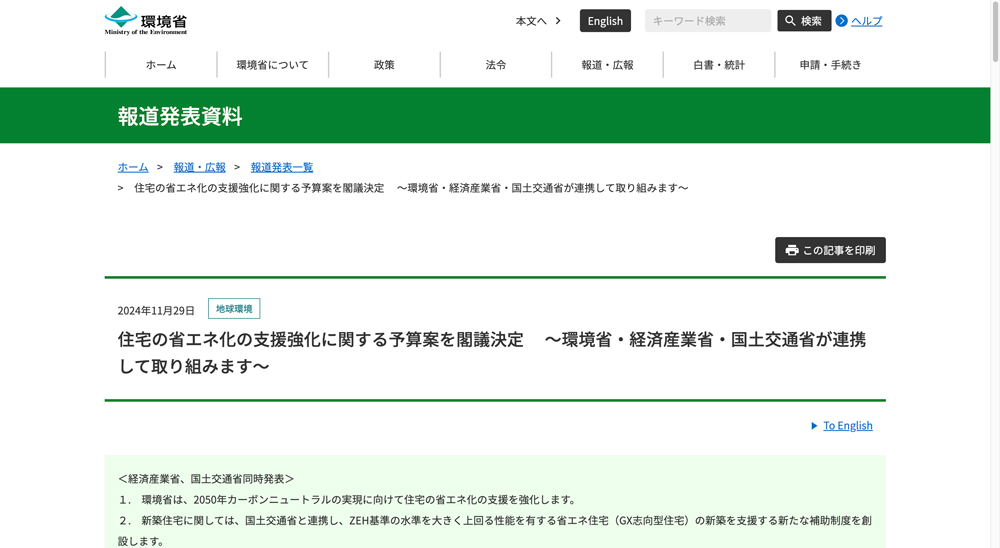Click the printer icon in print button
1000x548 pixels.
pyautogui.click(x=792, y=250)
